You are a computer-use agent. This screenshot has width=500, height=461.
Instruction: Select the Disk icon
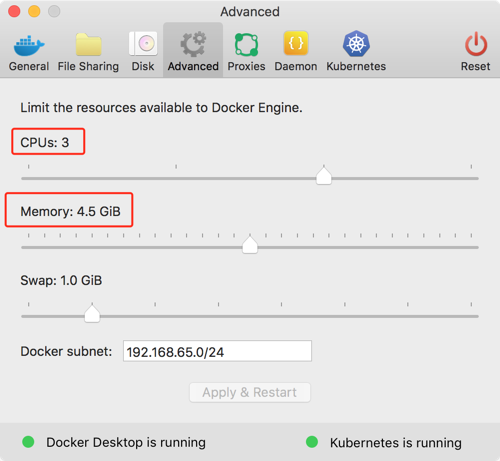[143, 44]
